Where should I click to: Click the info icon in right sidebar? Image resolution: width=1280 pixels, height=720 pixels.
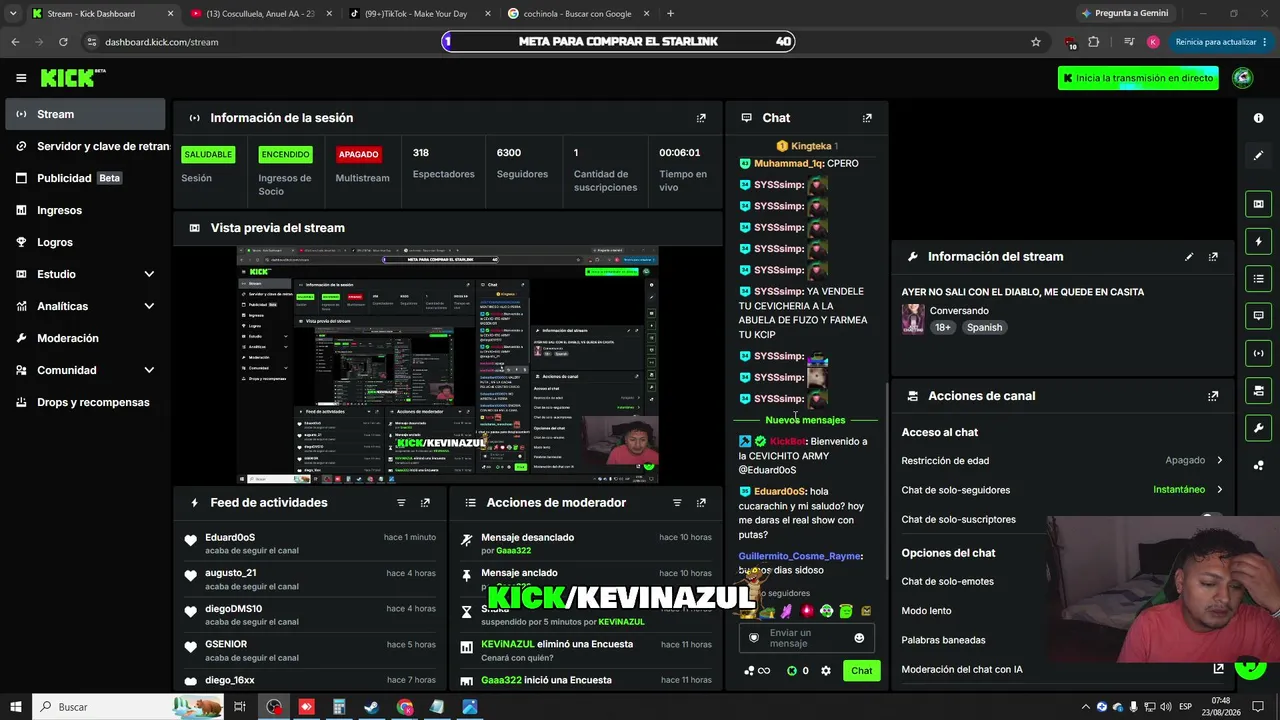[x=1259, y=118]
